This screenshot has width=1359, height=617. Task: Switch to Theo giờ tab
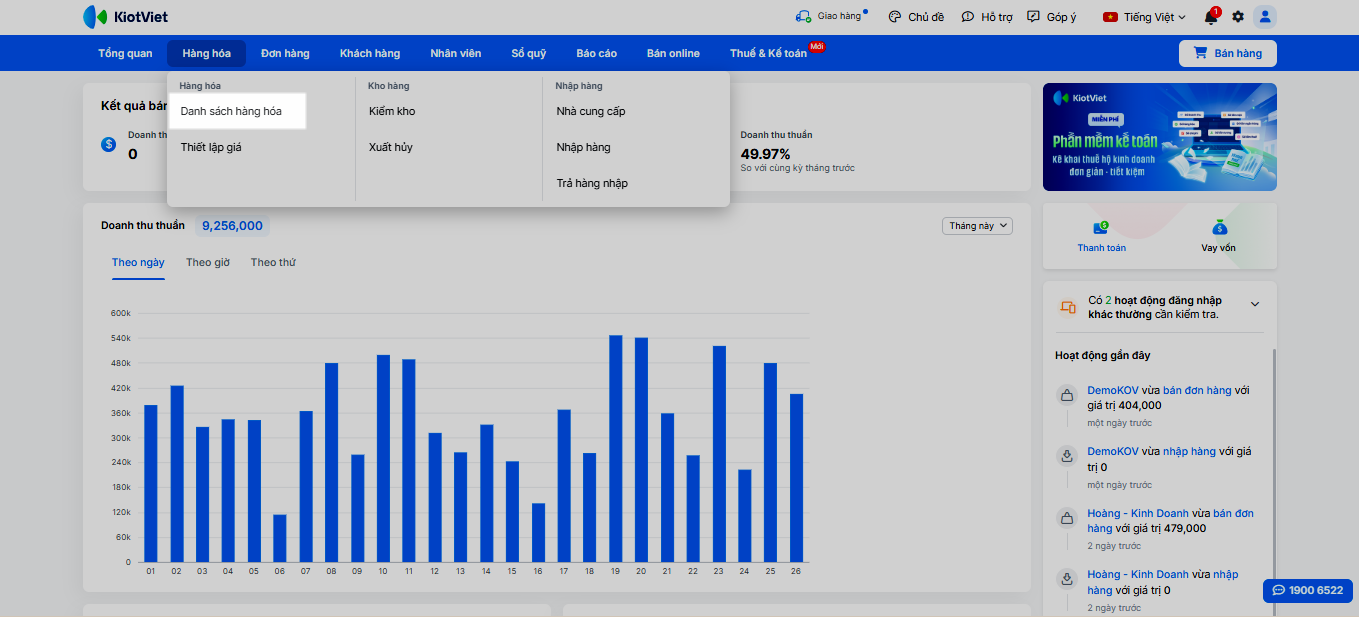[208, 262]
